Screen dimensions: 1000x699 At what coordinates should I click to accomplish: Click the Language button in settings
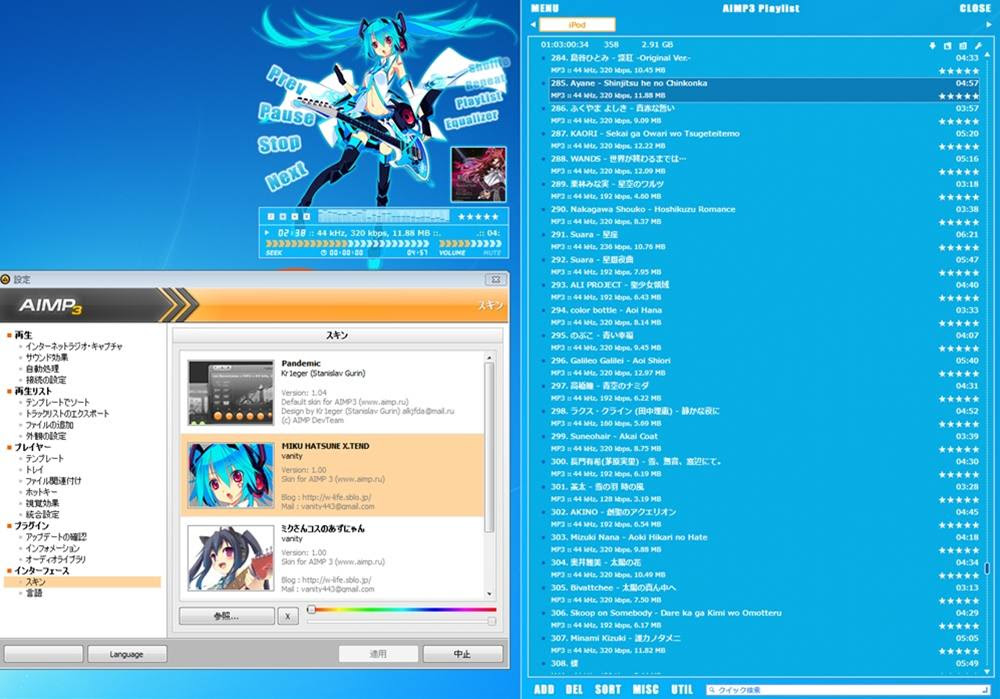click(x=127, y=654)
